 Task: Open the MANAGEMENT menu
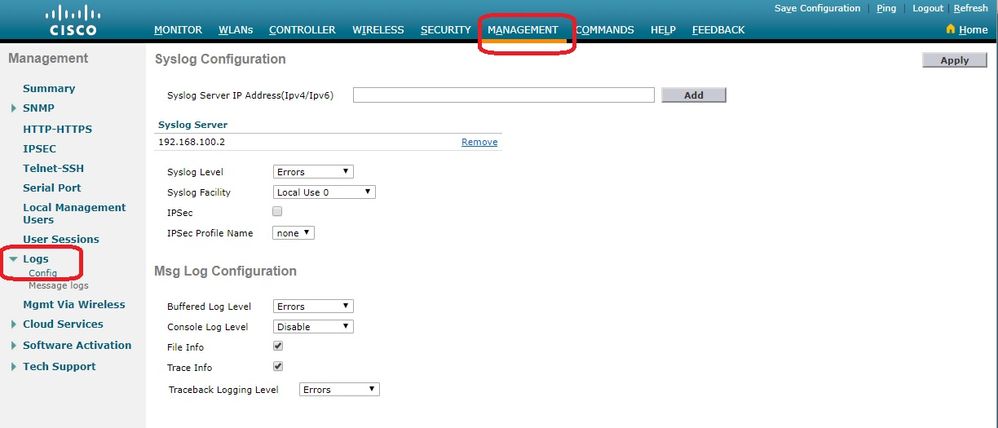(523, 30)
